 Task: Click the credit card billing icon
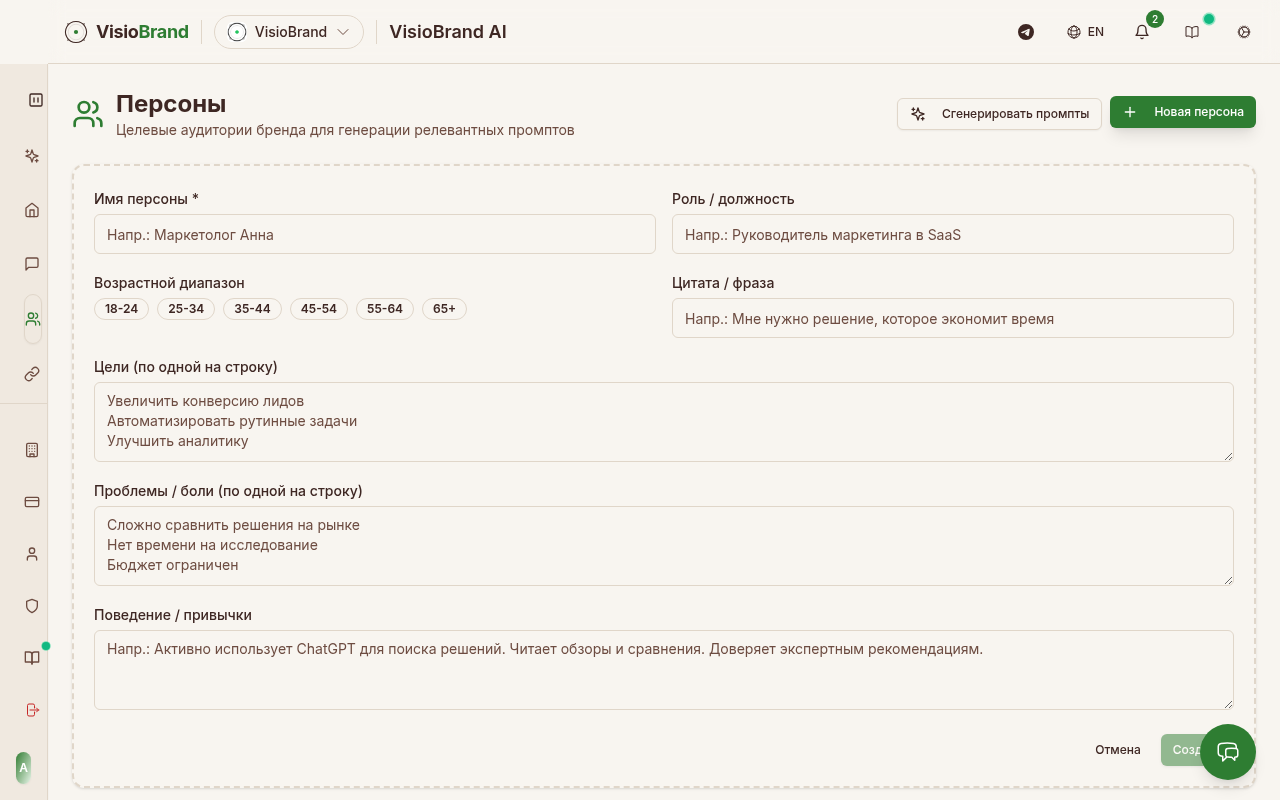tap(32, 502)
